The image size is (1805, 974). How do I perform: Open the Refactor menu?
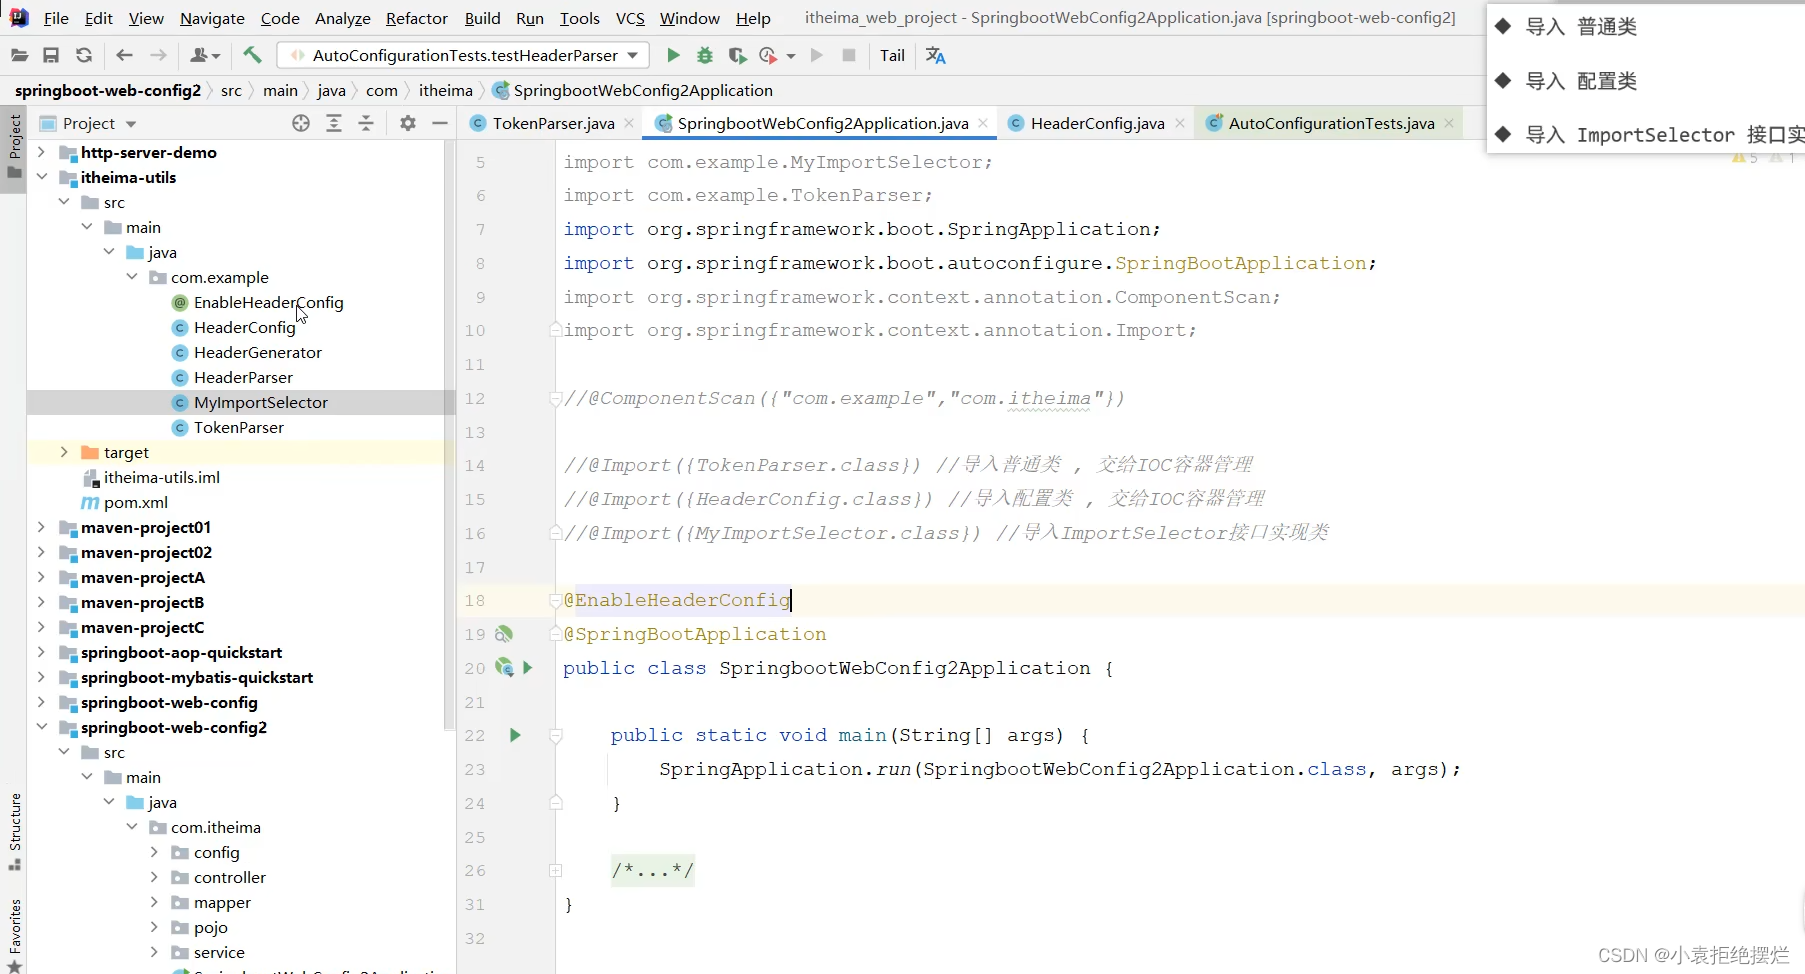[x=416, y=18]
